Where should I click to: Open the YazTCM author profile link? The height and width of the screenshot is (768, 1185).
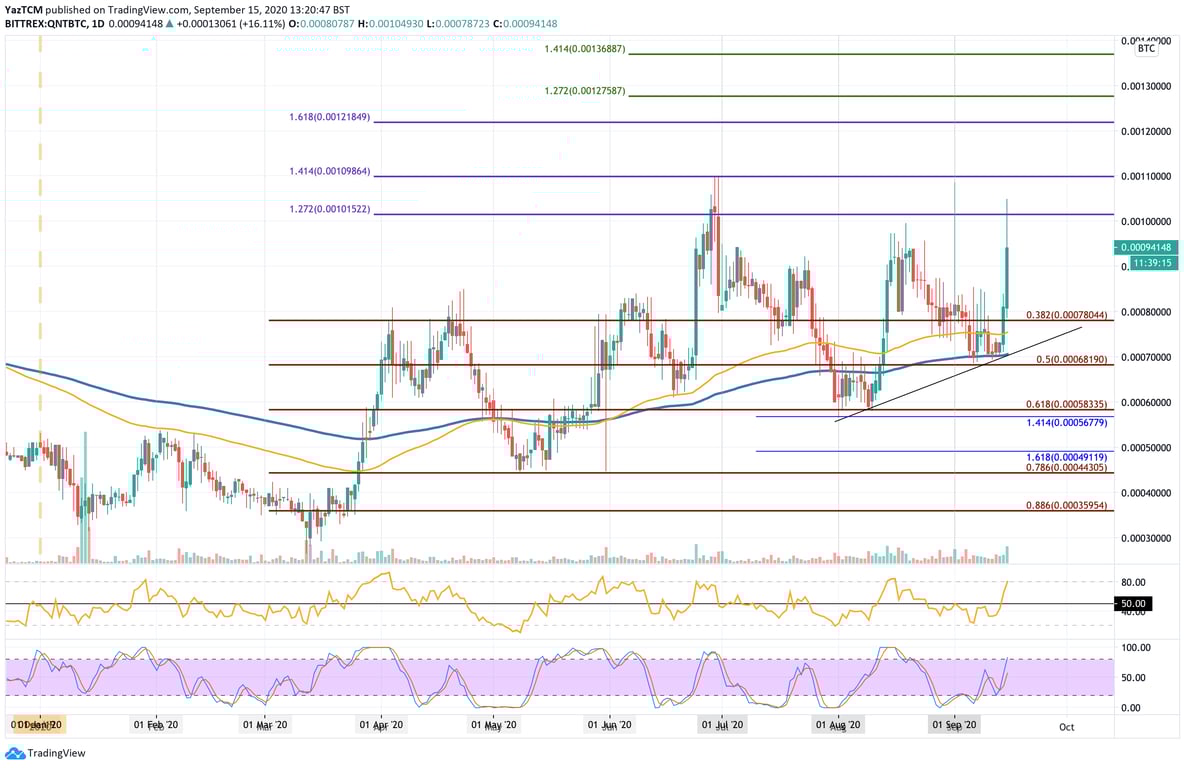[x=26, y=7]
